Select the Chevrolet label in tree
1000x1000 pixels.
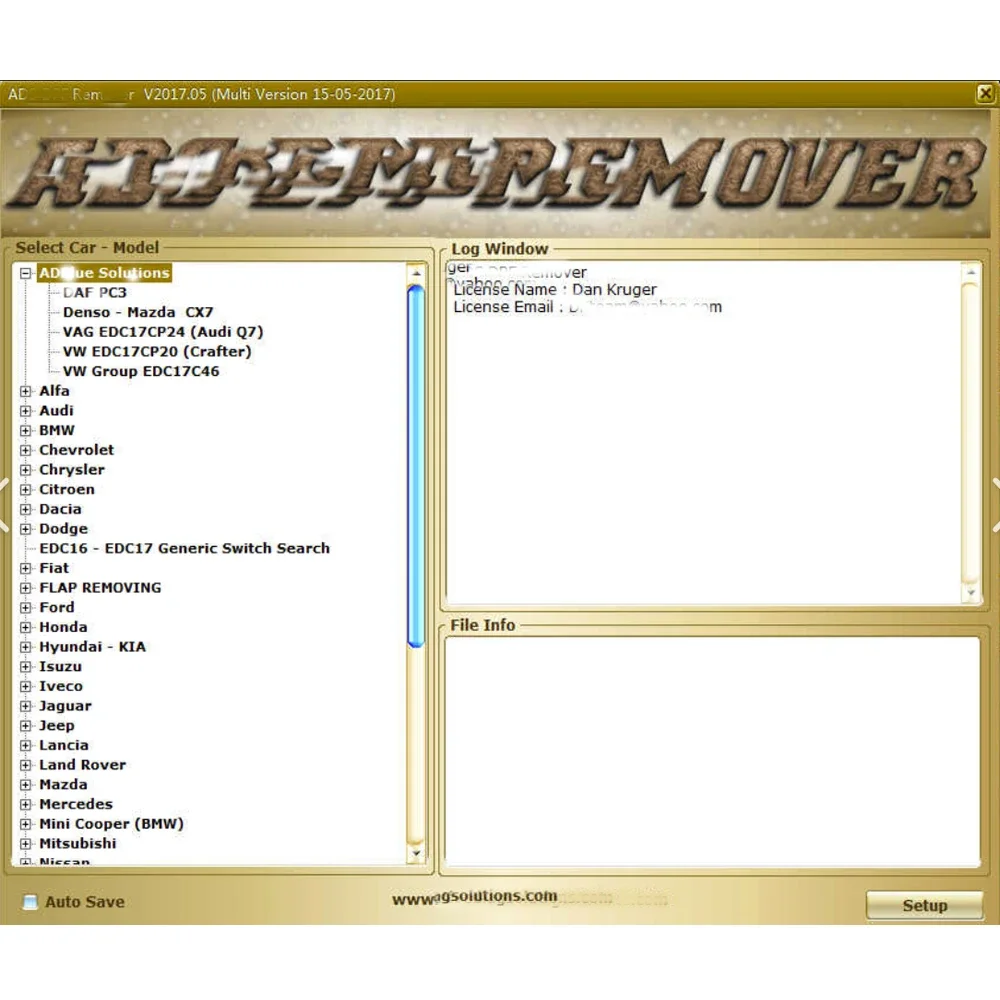(x=77, y=450)
